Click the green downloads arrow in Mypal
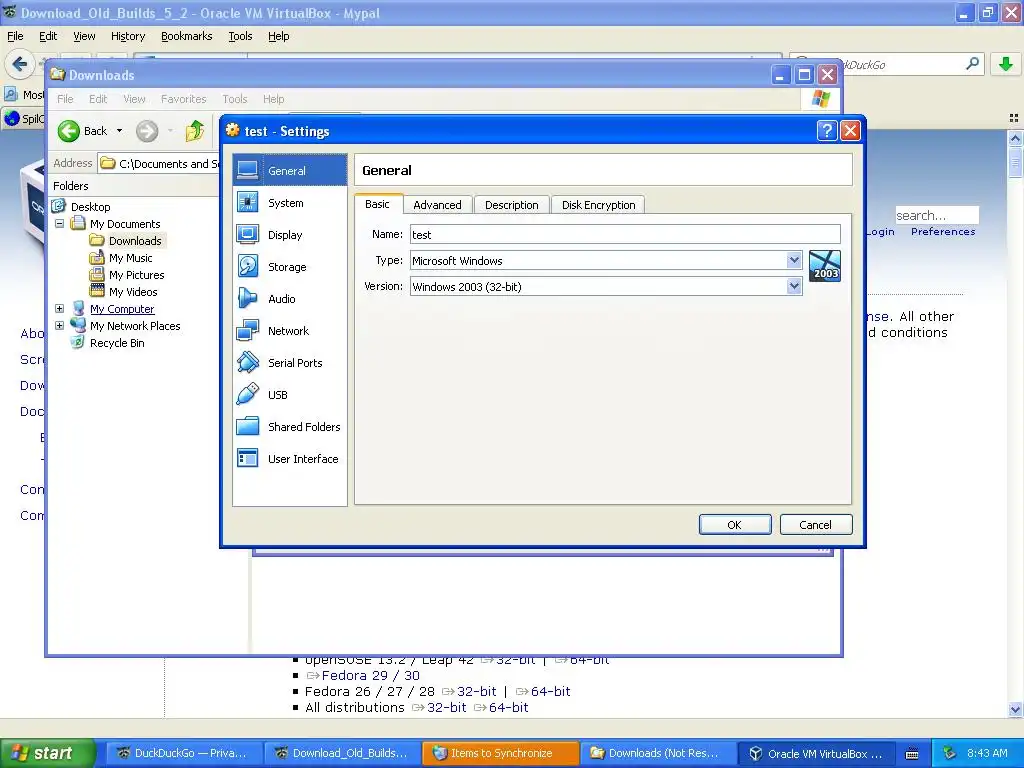Image resolution: width=1024 pixels, height=768 pixels. [x=1006, y=64]
